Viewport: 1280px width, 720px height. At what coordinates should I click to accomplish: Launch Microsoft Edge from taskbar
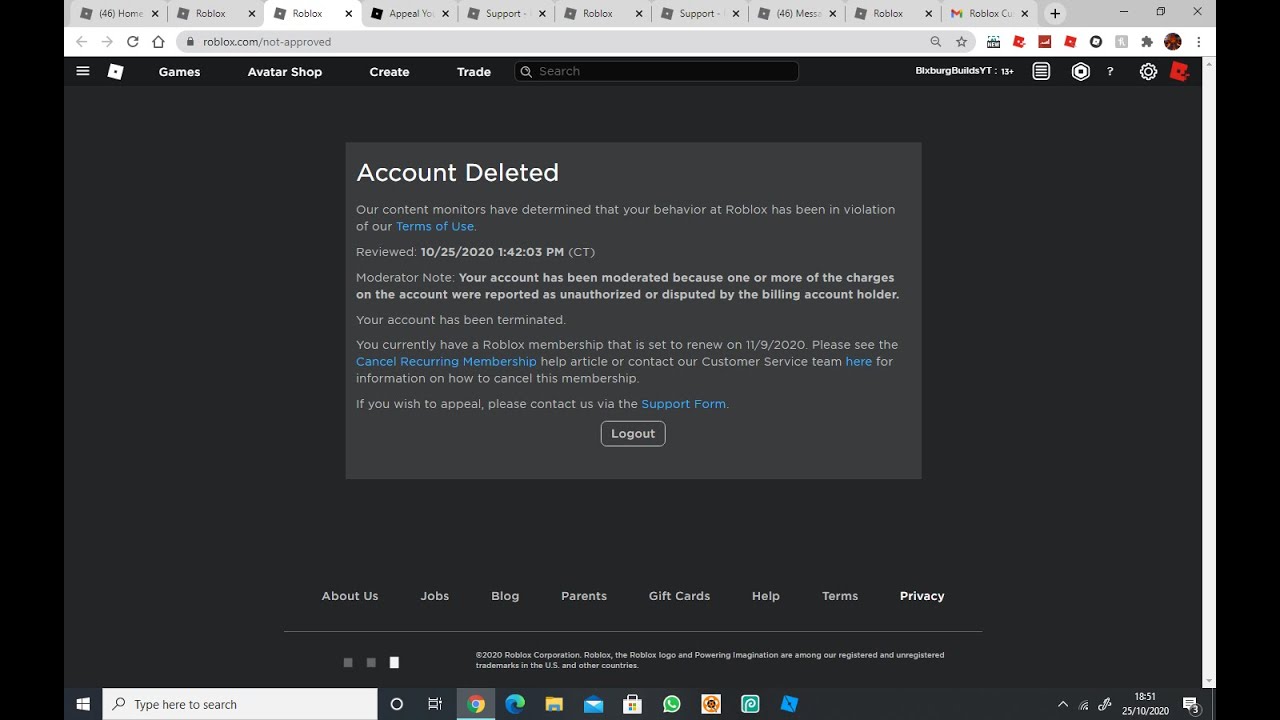tap(515, 704)
